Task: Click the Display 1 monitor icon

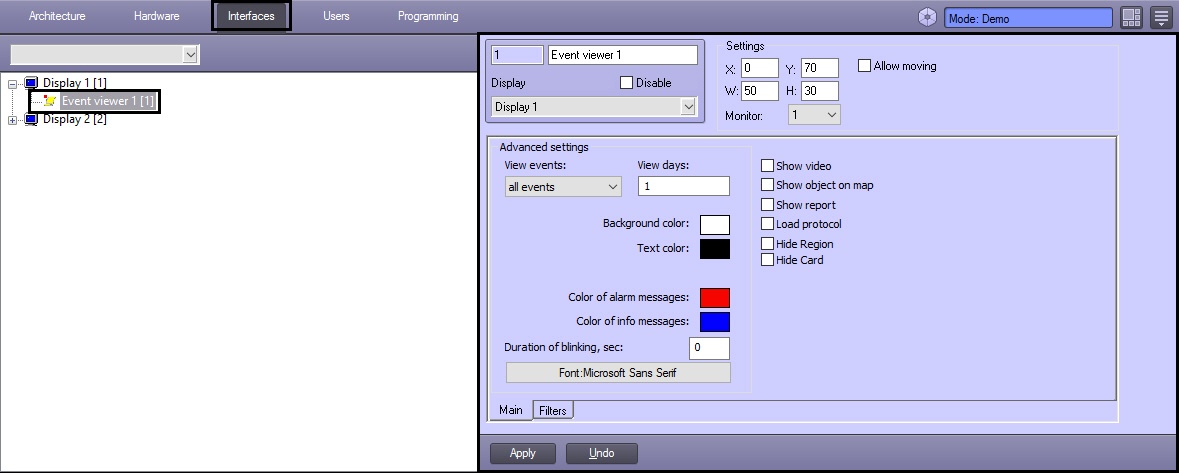Action: coord(31,83)
